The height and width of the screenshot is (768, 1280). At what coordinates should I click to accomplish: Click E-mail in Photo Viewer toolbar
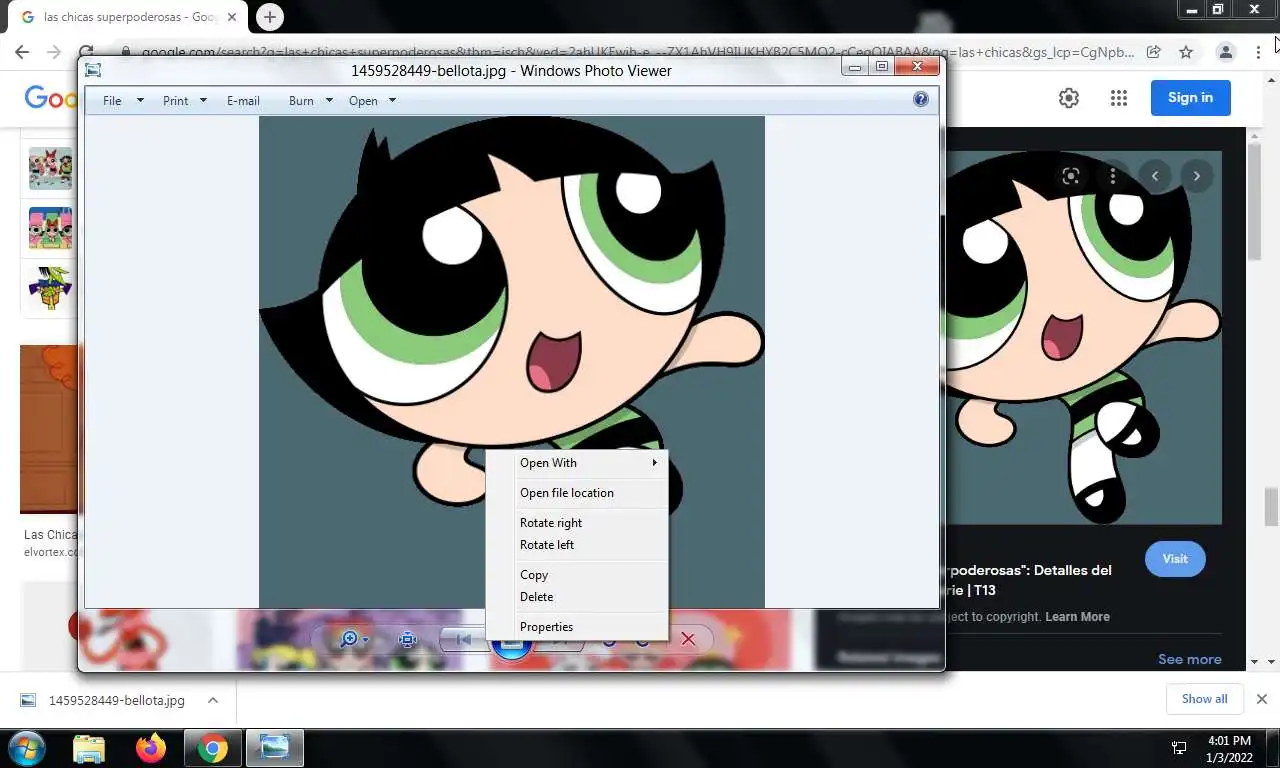point(243,101)
